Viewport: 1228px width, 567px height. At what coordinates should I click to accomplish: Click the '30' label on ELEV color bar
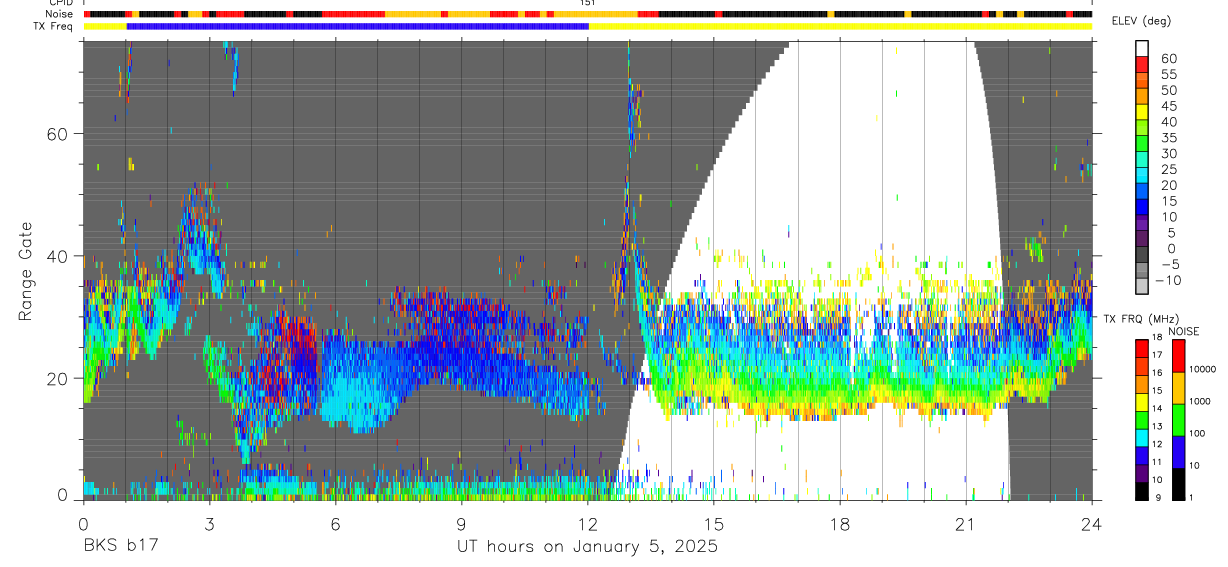point(1167,153)
